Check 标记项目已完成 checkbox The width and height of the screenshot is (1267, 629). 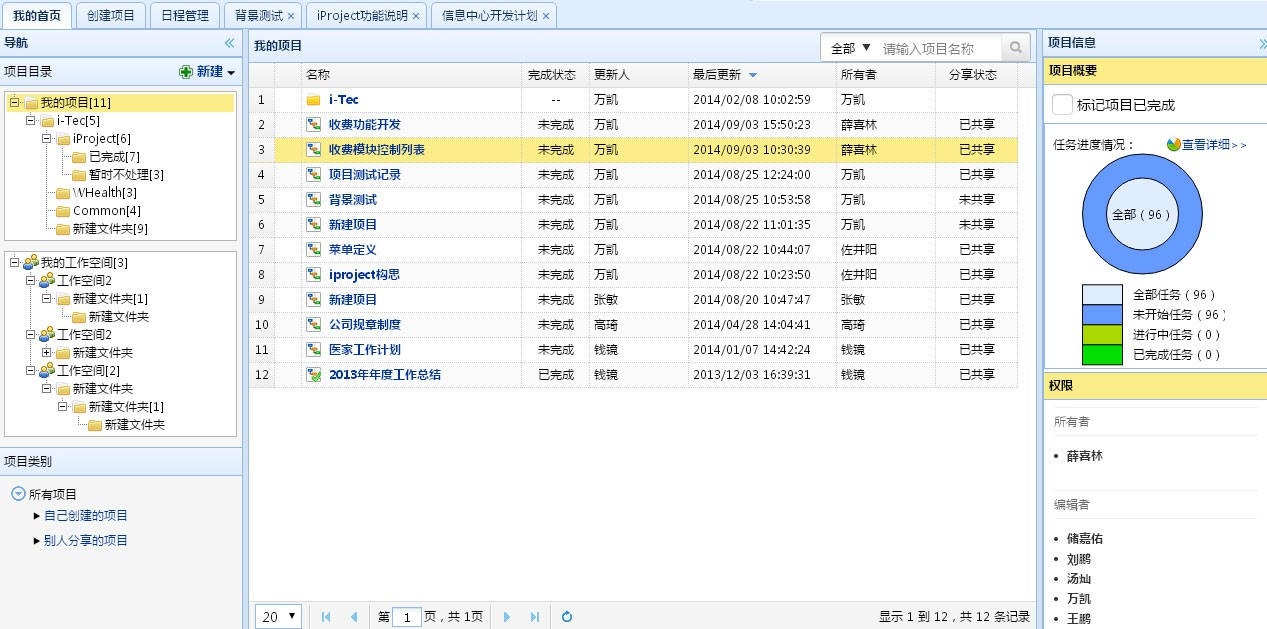[1062, 104]
